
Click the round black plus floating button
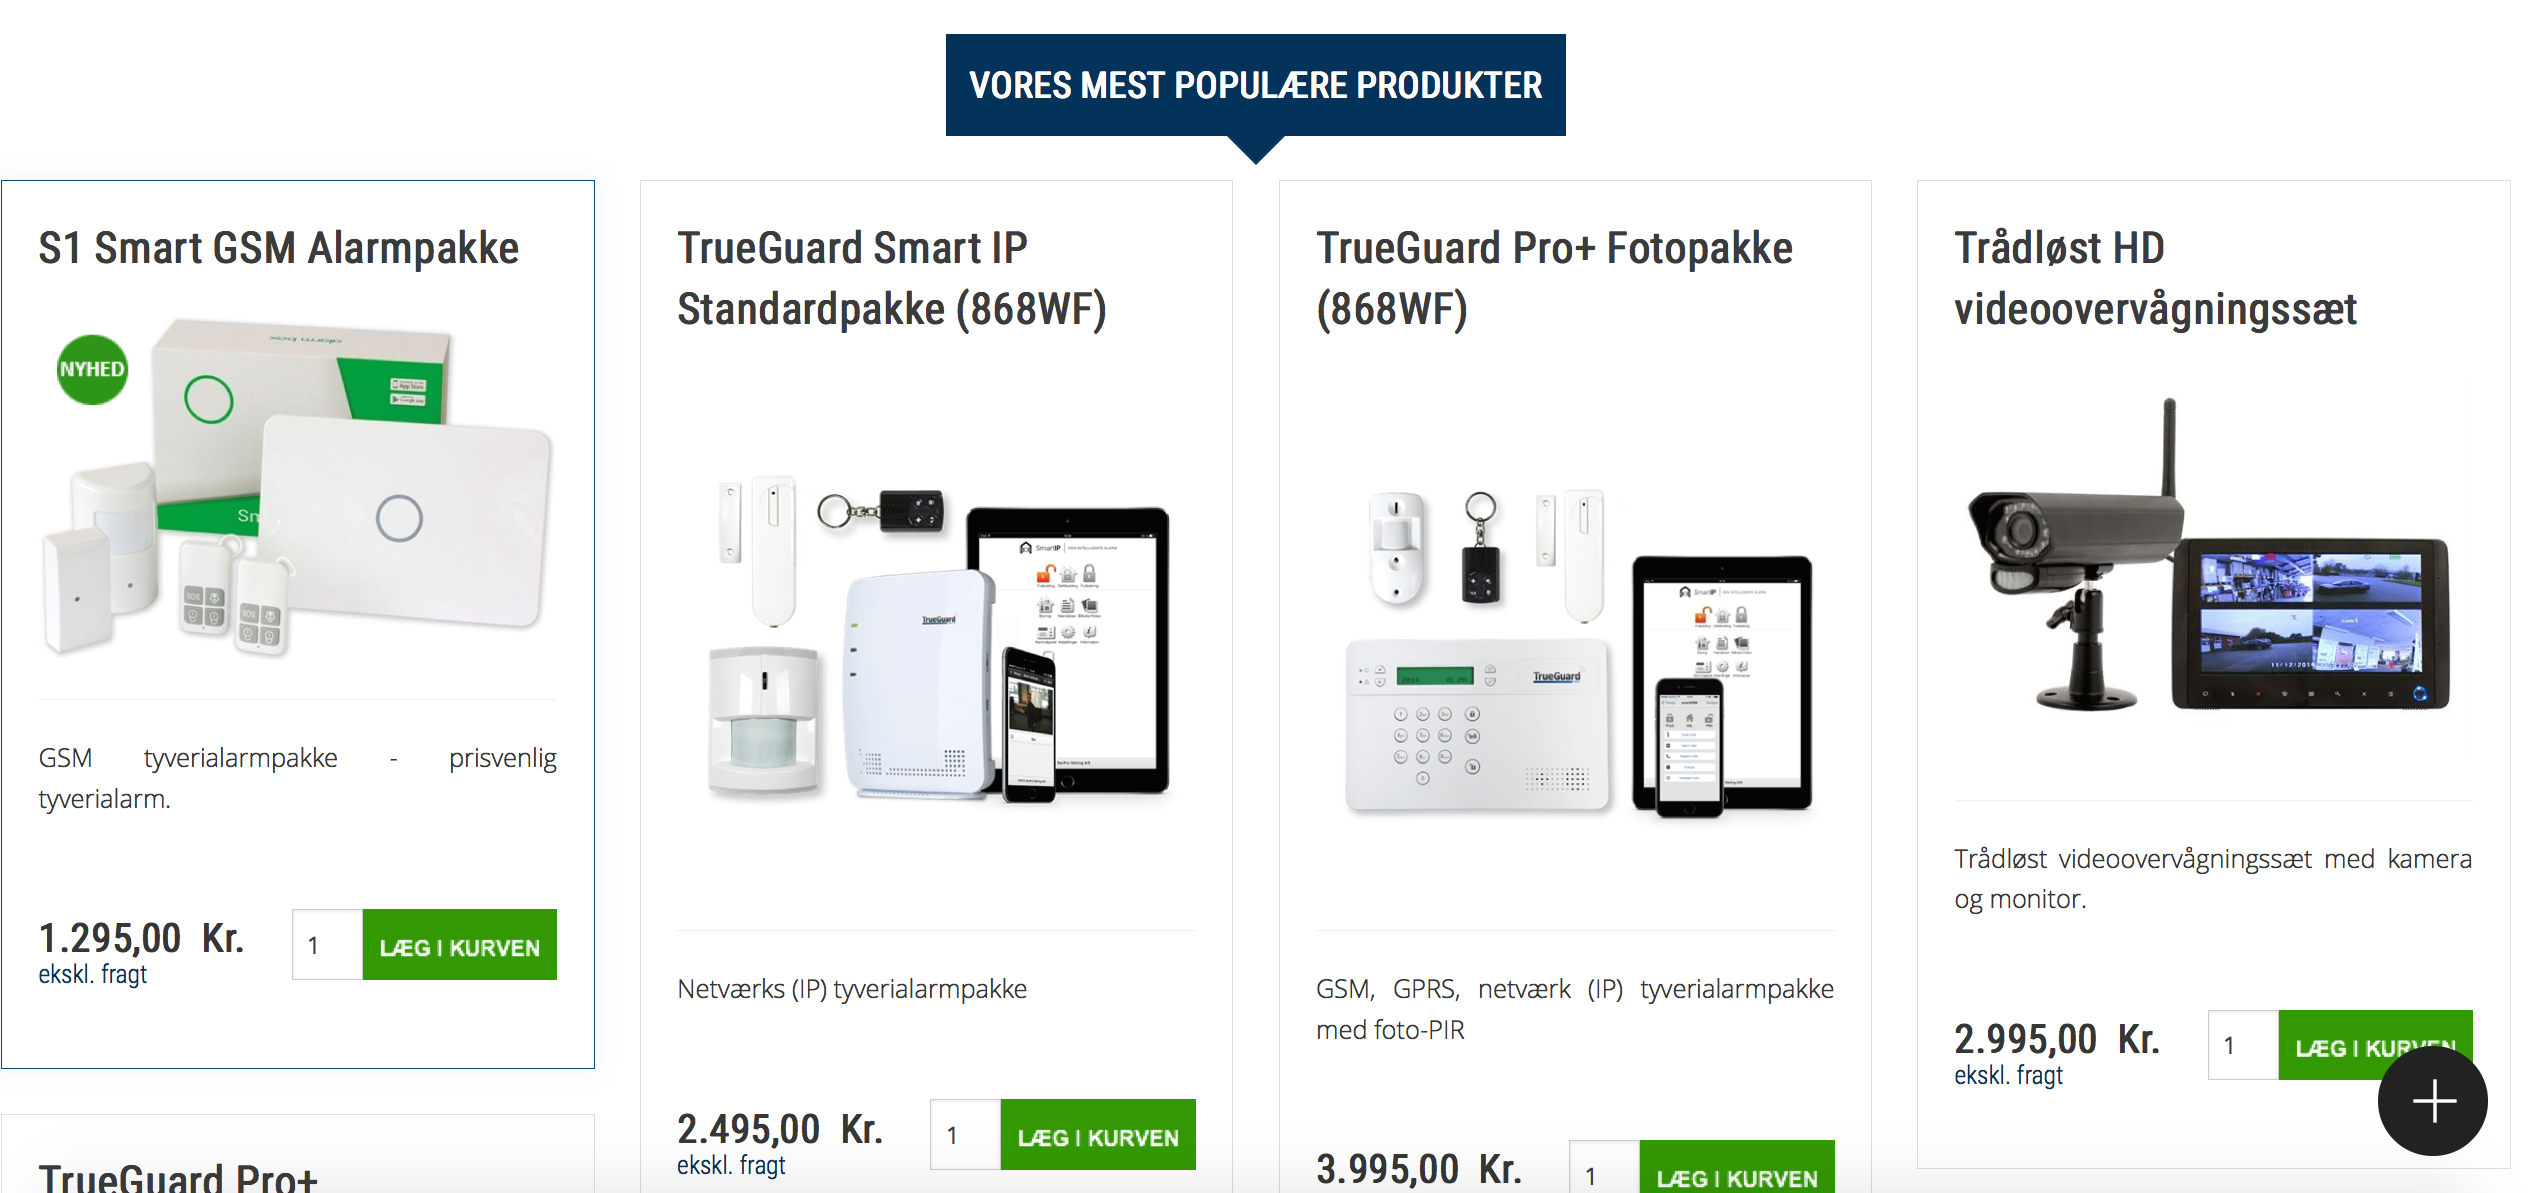pyautogui.click(x=2432, y=1101)
